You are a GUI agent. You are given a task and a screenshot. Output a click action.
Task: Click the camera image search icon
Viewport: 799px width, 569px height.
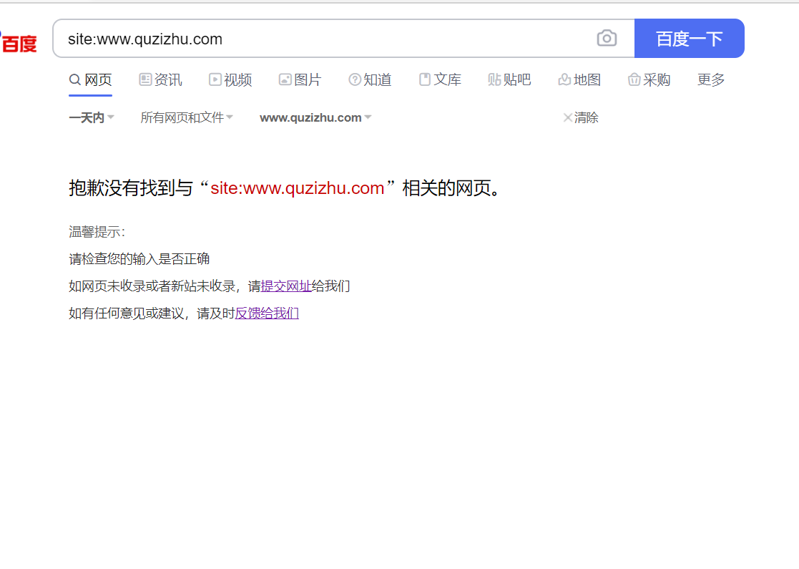pyautogui.click(x=606, y=39)
